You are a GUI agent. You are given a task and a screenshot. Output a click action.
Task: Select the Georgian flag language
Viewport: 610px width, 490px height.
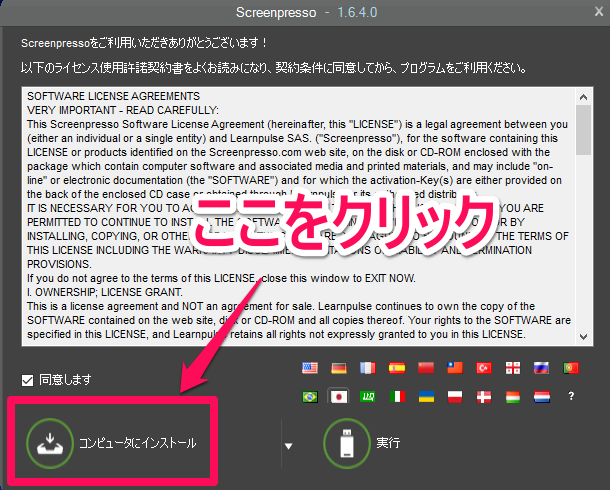pos(513,368)
